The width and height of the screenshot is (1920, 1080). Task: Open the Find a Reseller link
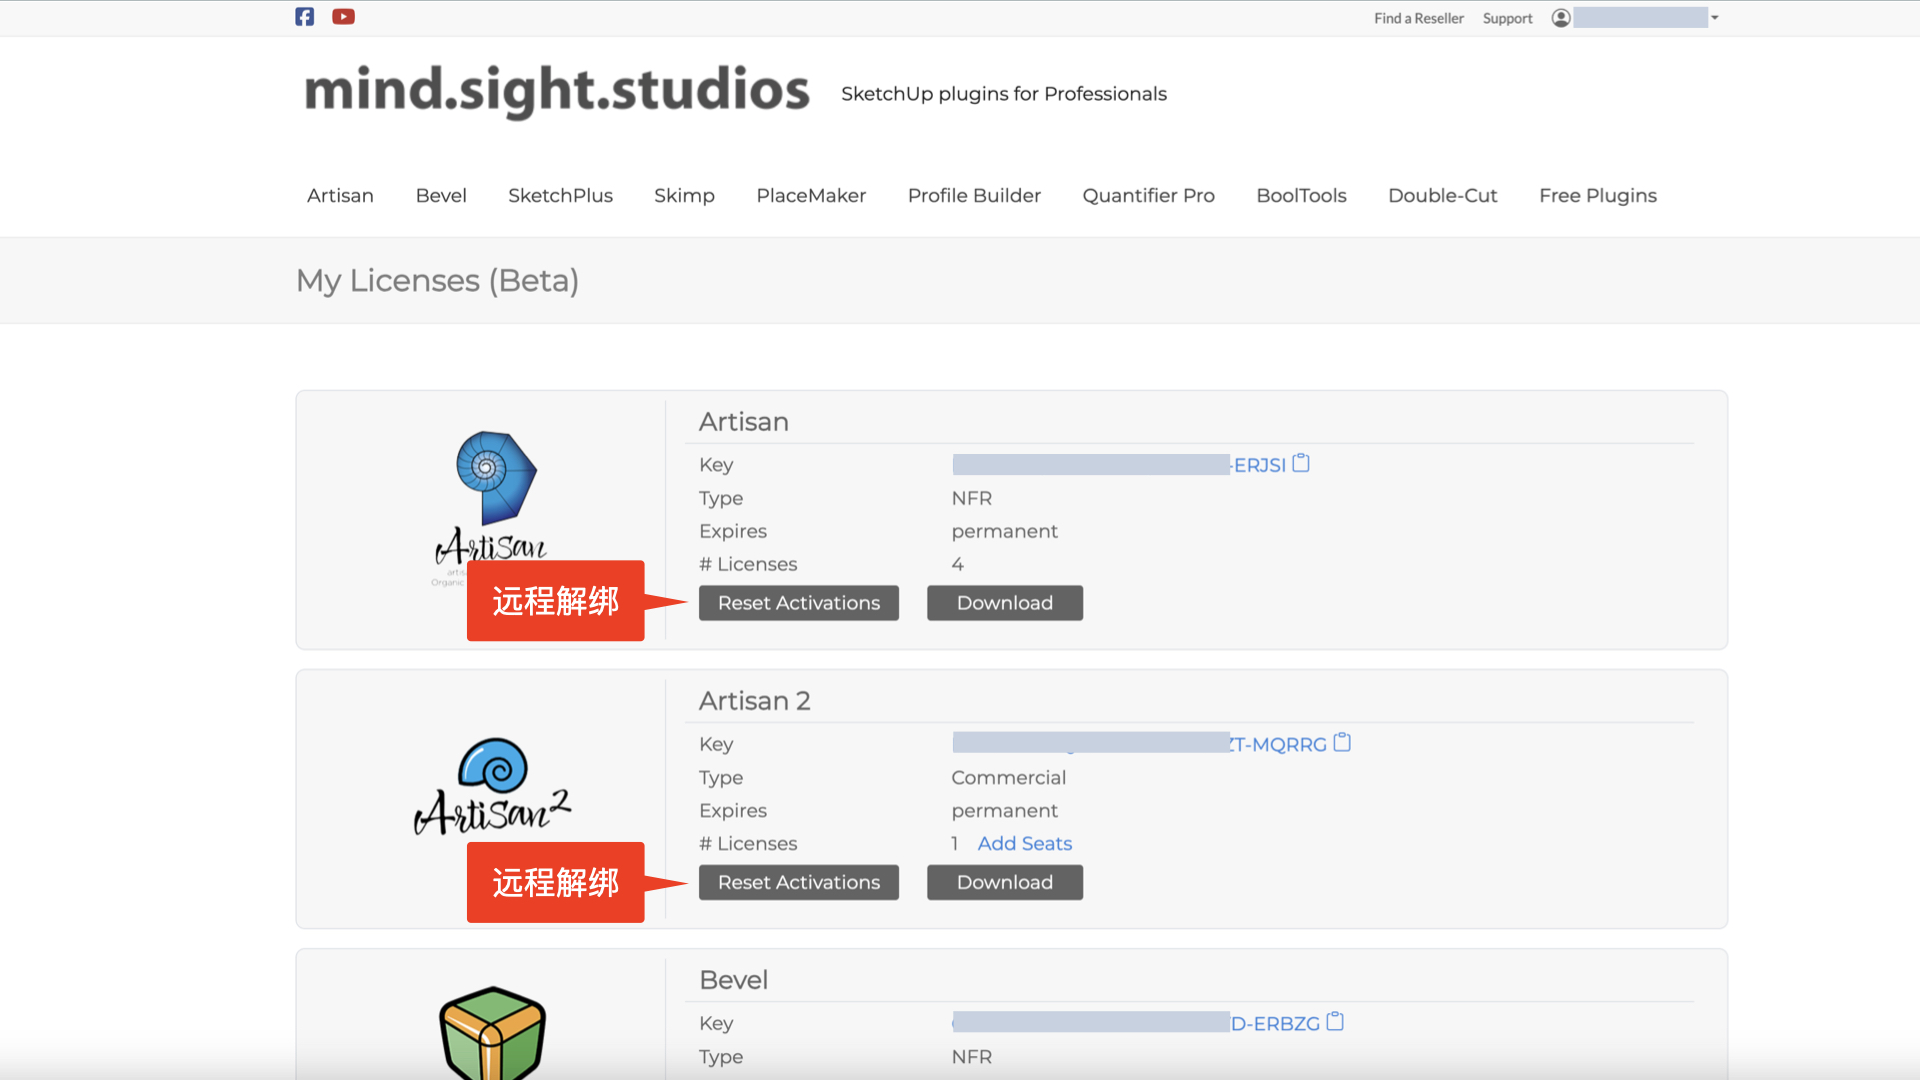tap(1418, 18)
